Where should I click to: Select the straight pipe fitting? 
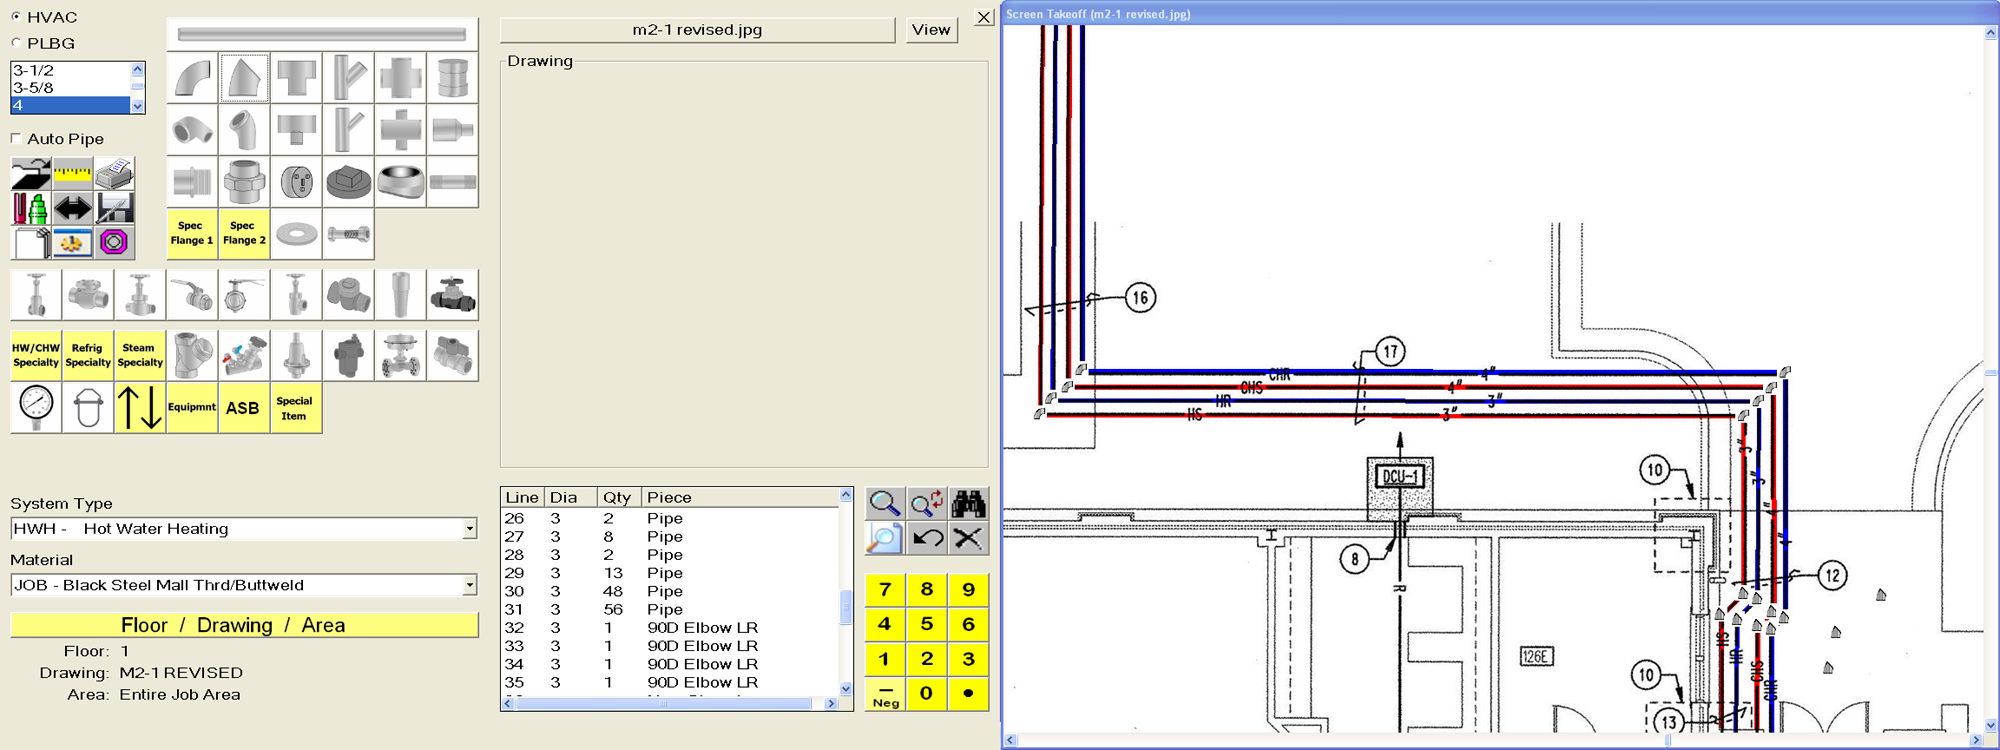click(321, 34)
